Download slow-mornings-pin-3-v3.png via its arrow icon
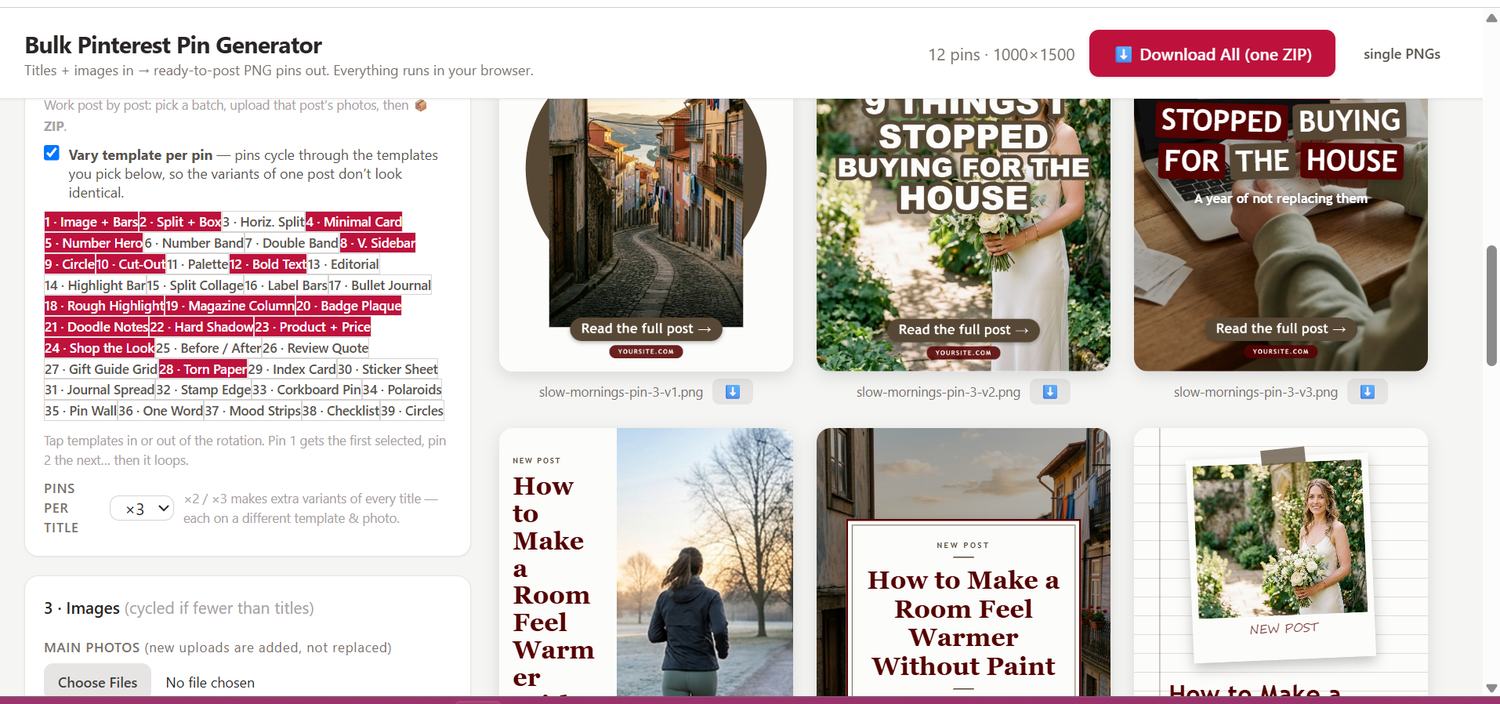Screen dimensions: 1500x704 pos(1367,392)
